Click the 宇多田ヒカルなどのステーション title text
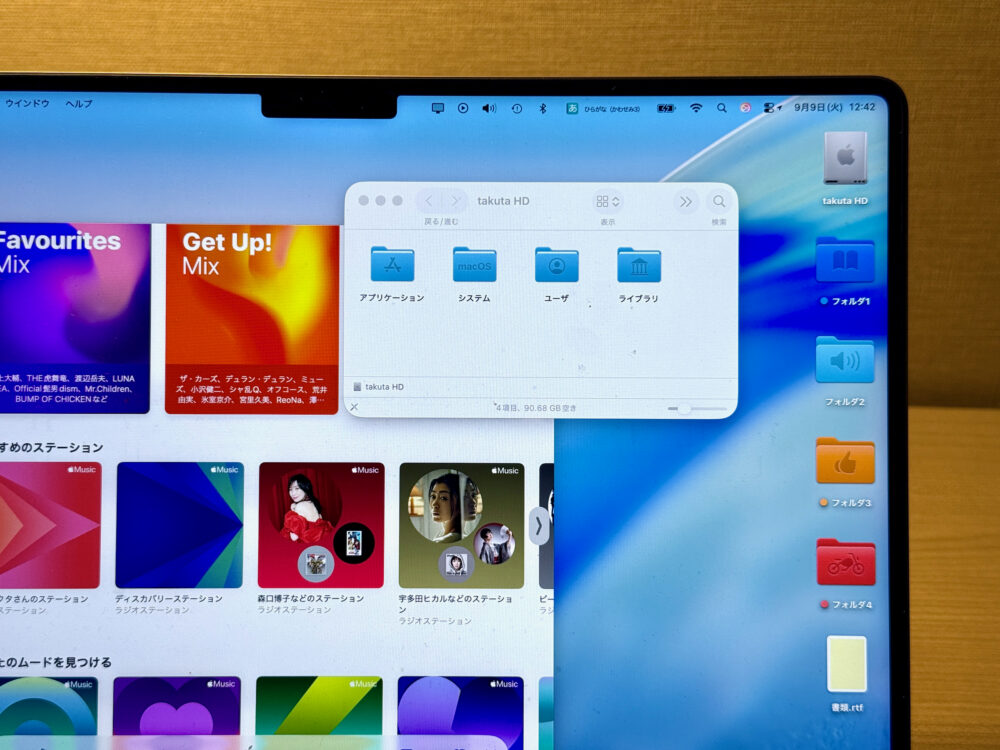 [x=455, y=604]
